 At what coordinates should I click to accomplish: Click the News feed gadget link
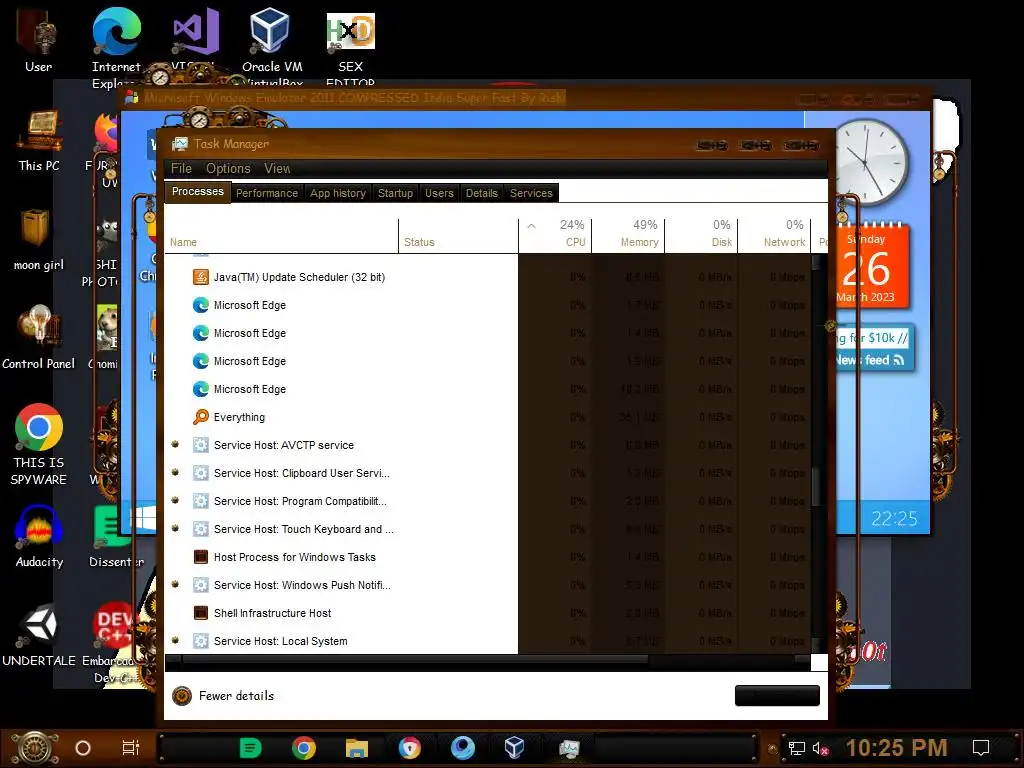tap(870, 360)
